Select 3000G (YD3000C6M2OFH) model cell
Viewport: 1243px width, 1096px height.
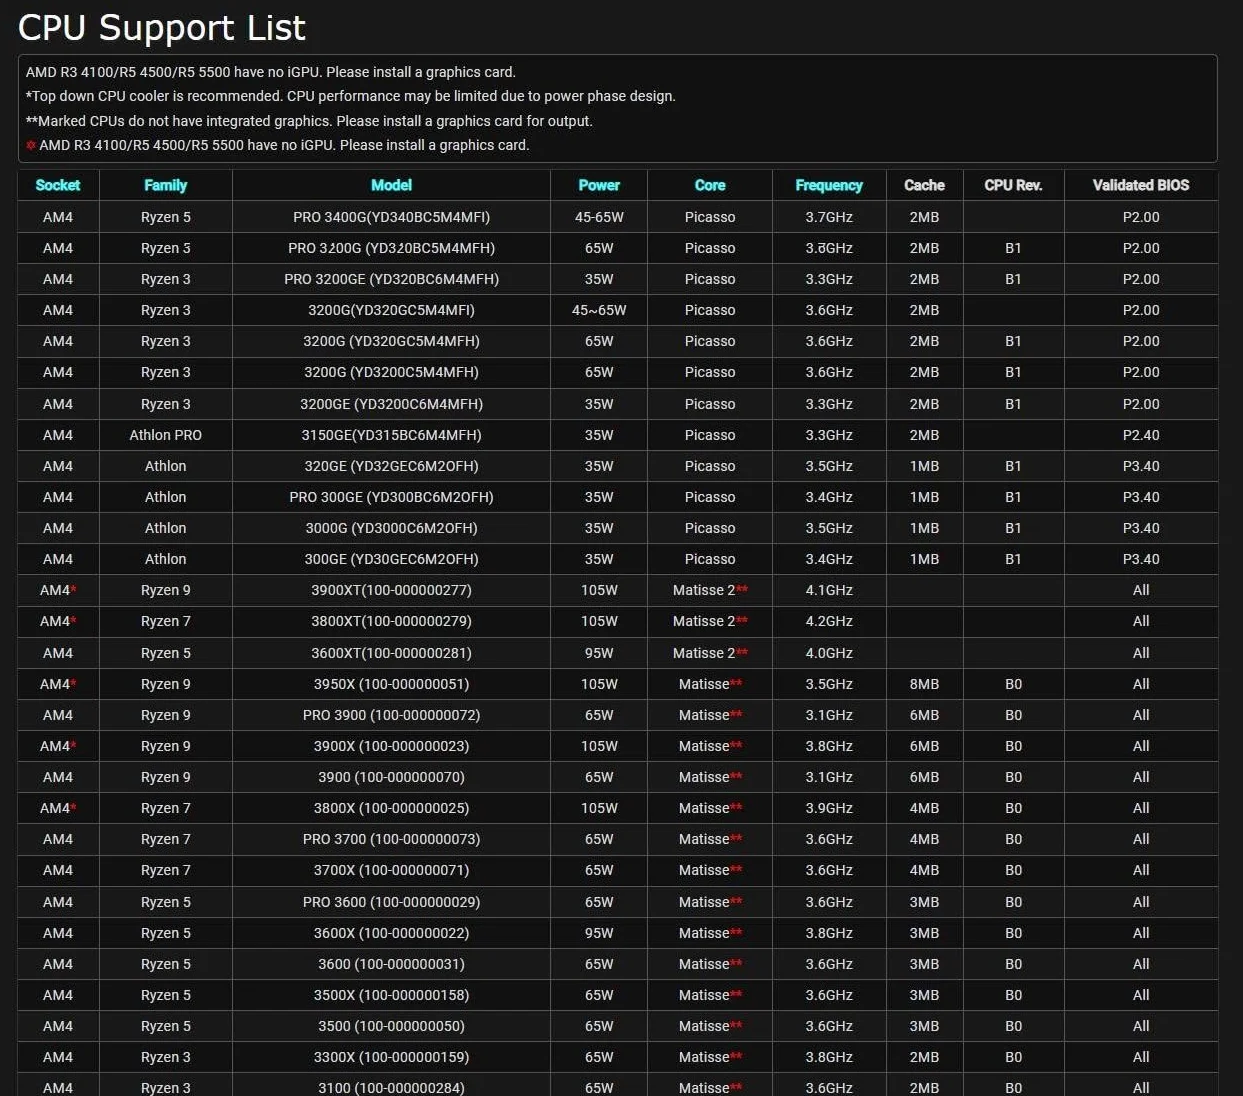(391, 528)
